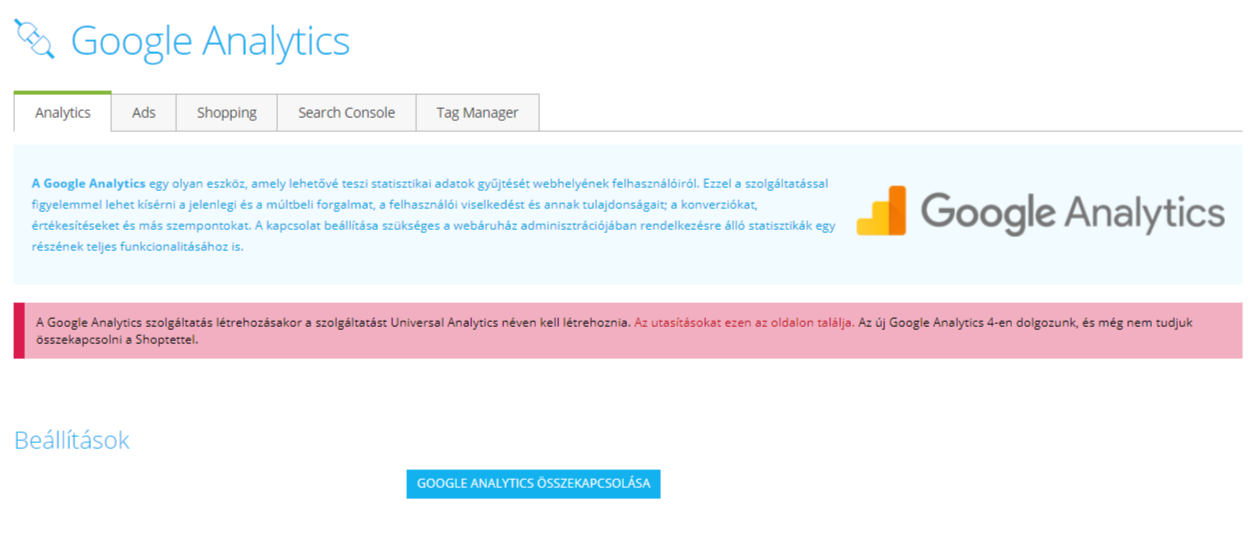The height and width of the screenshot is (545, 1260).
Task: Open the Tag Manager tab
Action: coord(477,112)
